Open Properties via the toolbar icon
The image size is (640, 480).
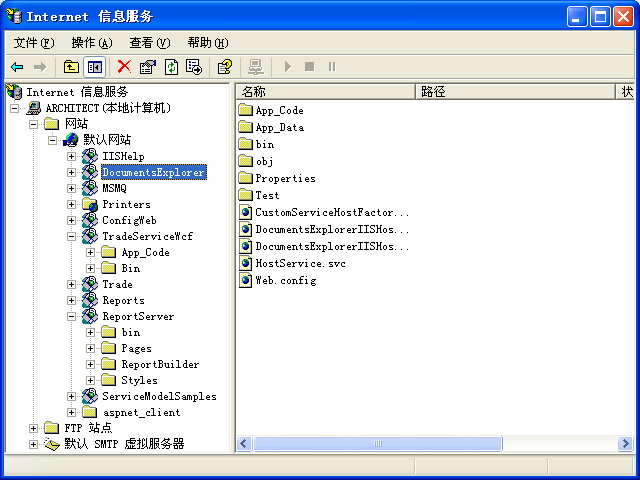coord(148,67)
